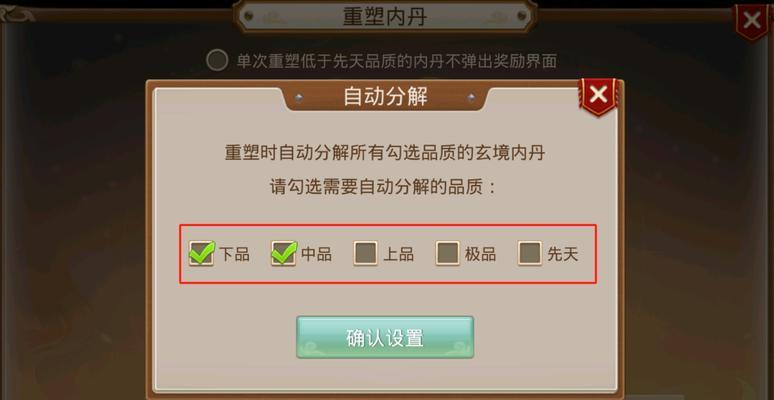Click the 单次重塑低于先天品质 option text
The image size is (774, 400).
[x=397, y=61]
